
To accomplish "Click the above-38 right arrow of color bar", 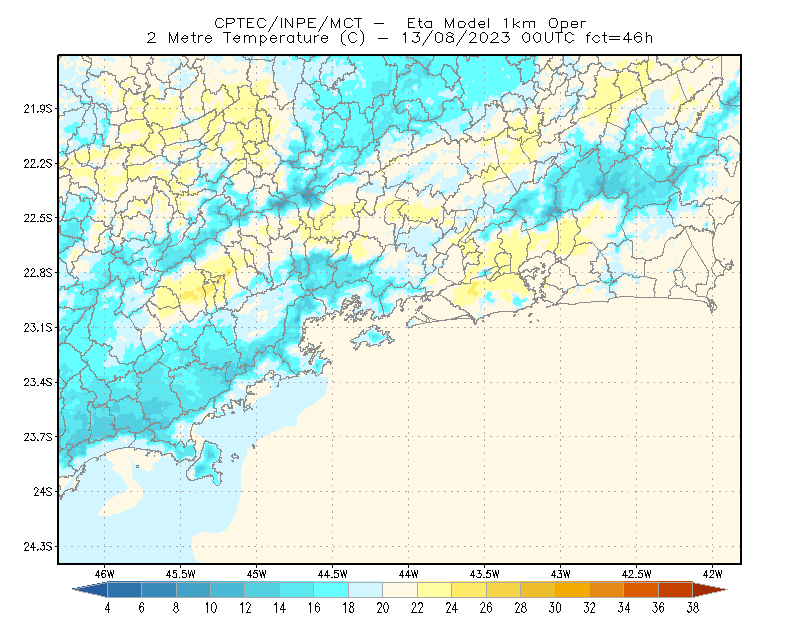I will tap(710, 589).
